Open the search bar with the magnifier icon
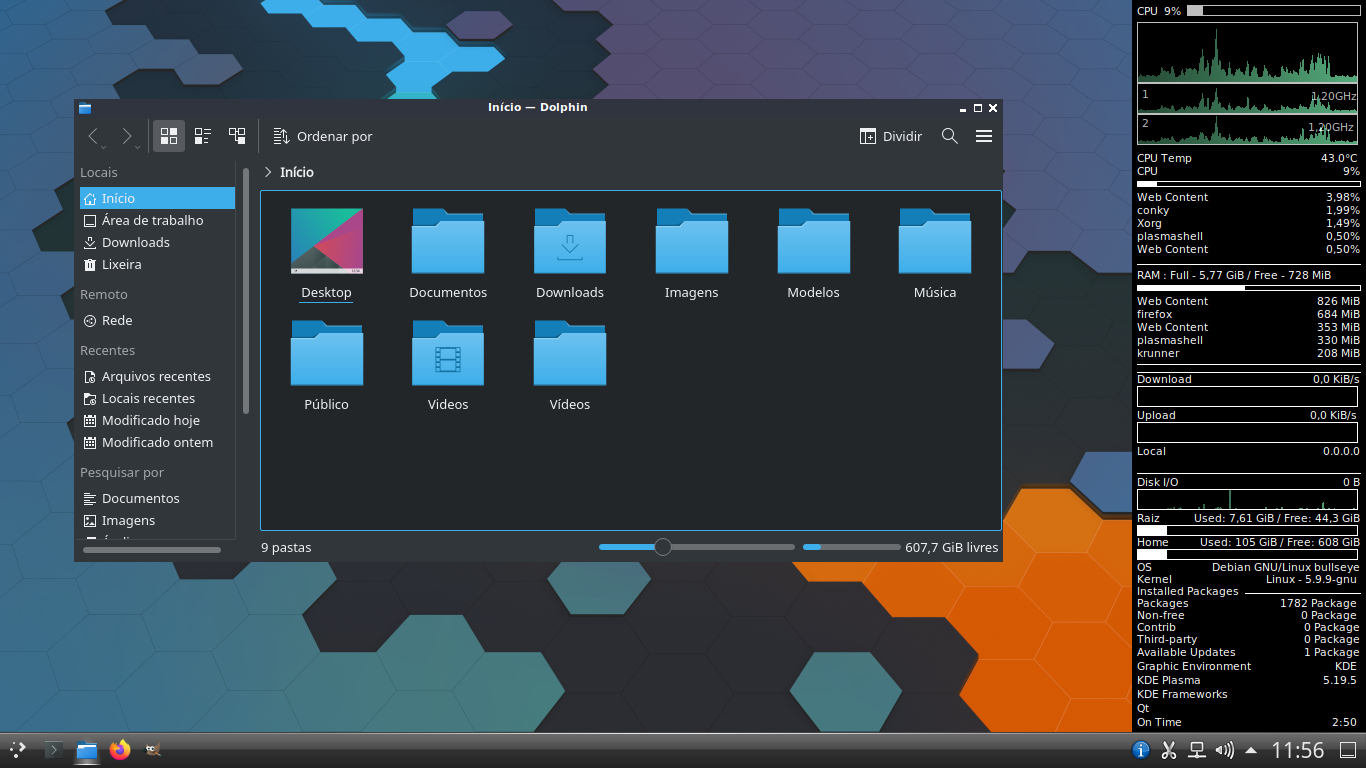Image resolution: width=1366 pixels, height=768 pixels. tap(949, 136)
